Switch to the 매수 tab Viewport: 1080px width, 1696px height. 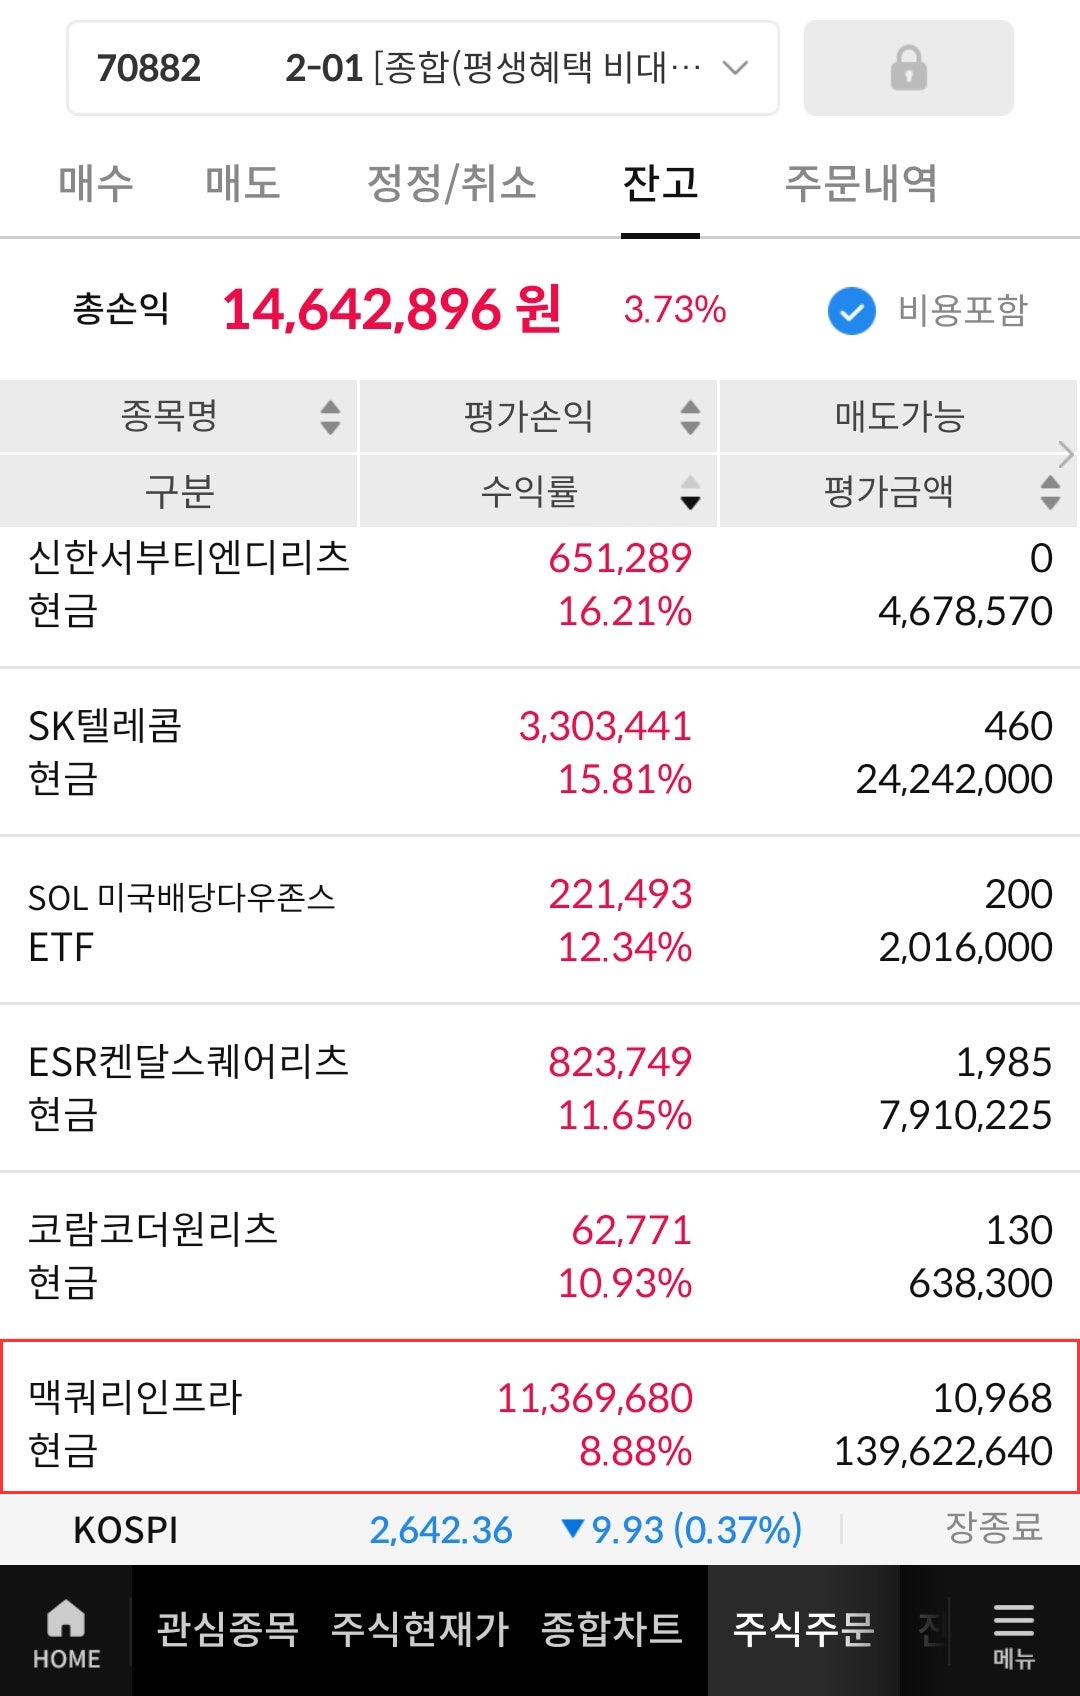coord(96,184)
